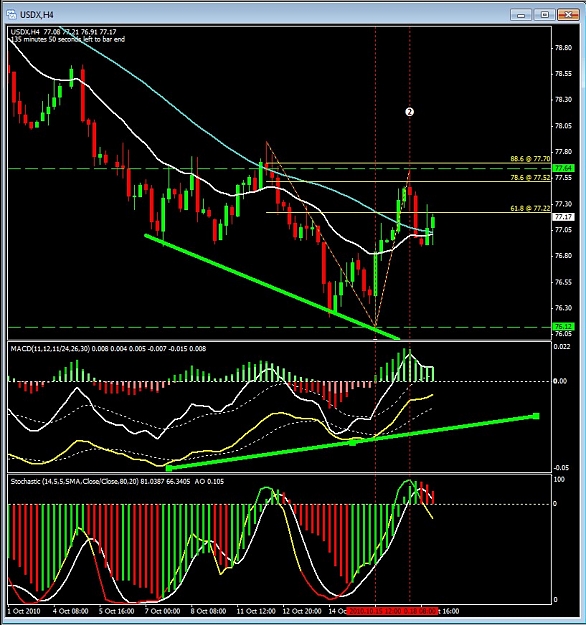The image size is (586, 625).
Task: Maximize the USDX,H4 chart window
Action: pos(544,15)
